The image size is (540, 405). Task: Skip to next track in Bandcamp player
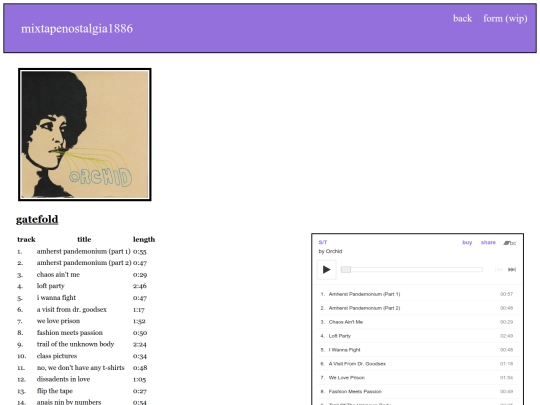pos(512,270)
